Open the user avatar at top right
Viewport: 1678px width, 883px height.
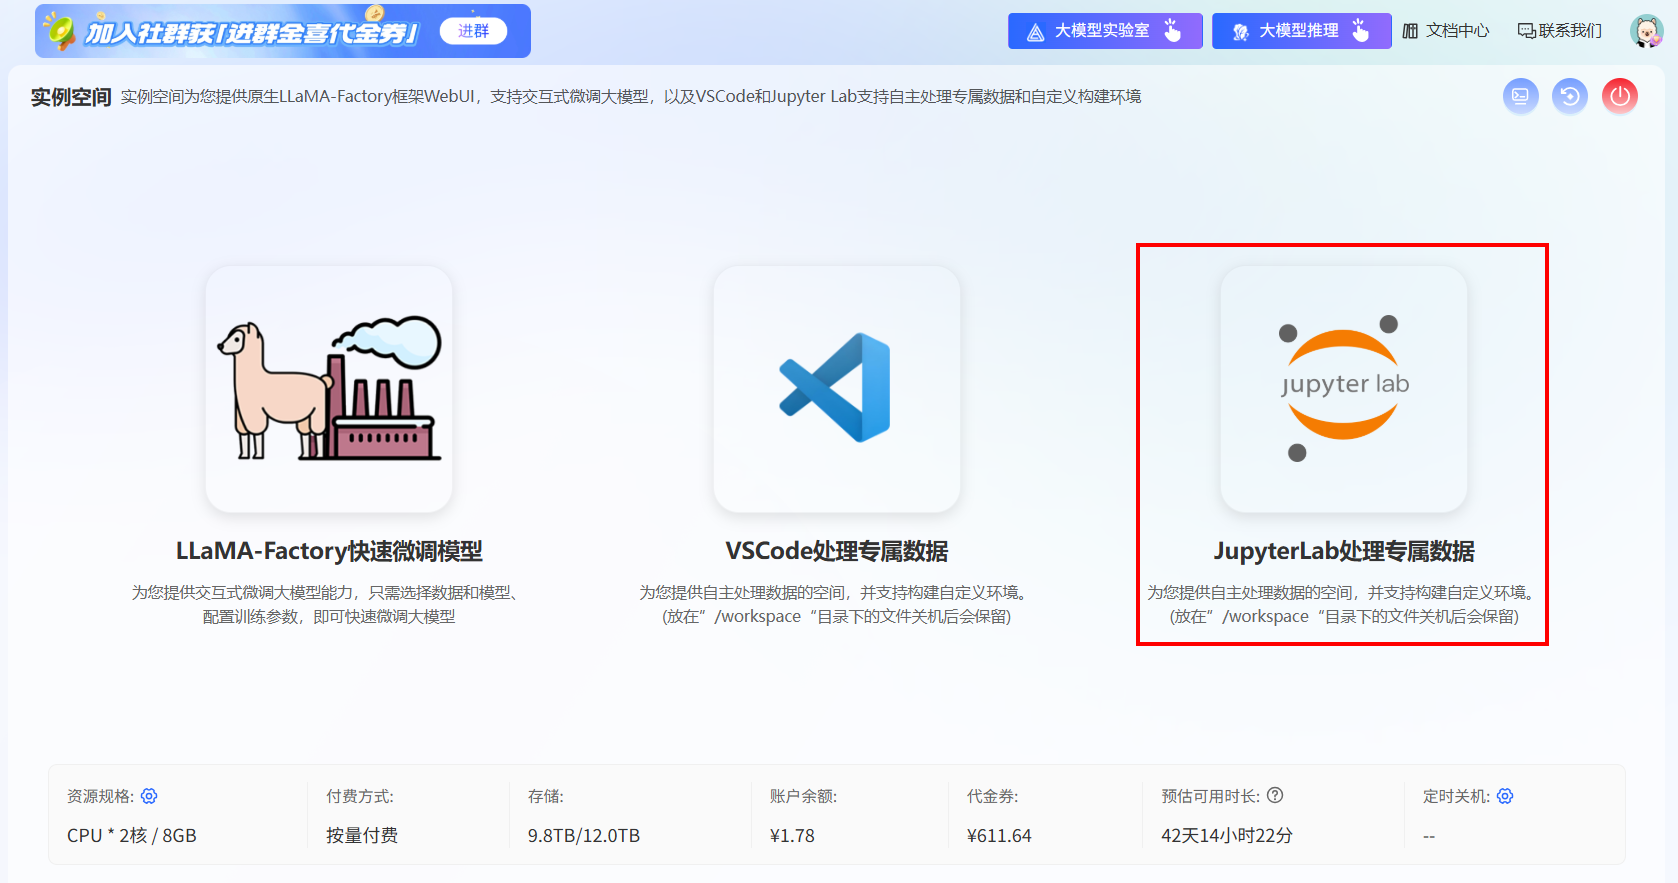(1645, 31)
